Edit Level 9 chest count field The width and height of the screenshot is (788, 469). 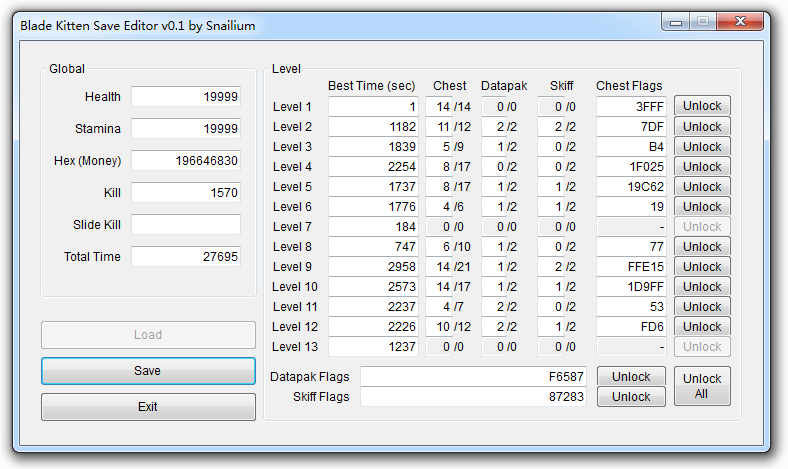coord(439,267)
